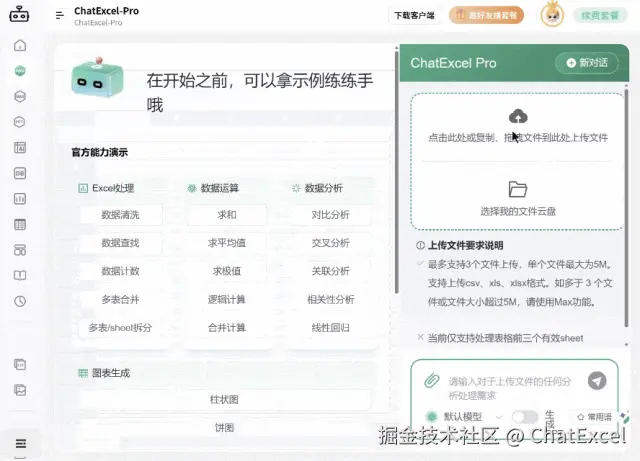This screenshot has height=461, width=640.
Task: Open the crowned user avatar
Action: click(x=552, y=15)
